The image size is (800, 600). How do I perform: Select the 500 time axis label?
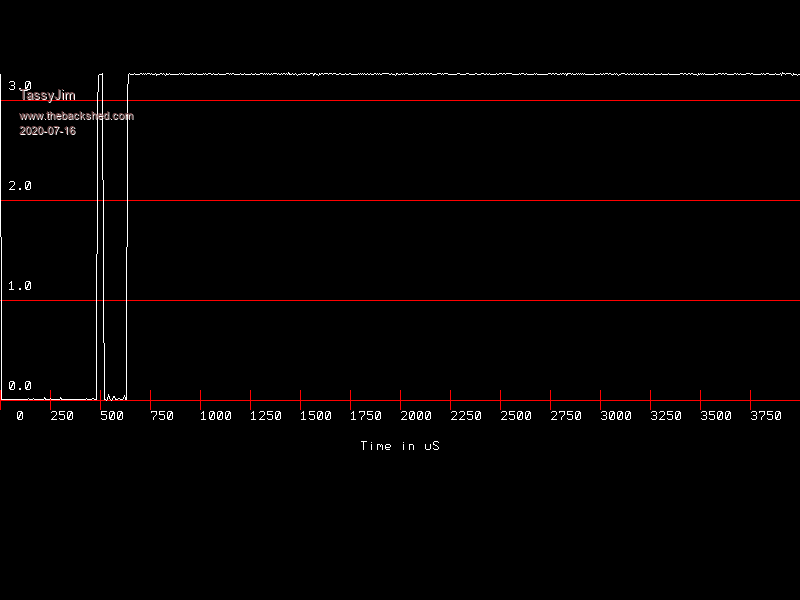[111, 416]
